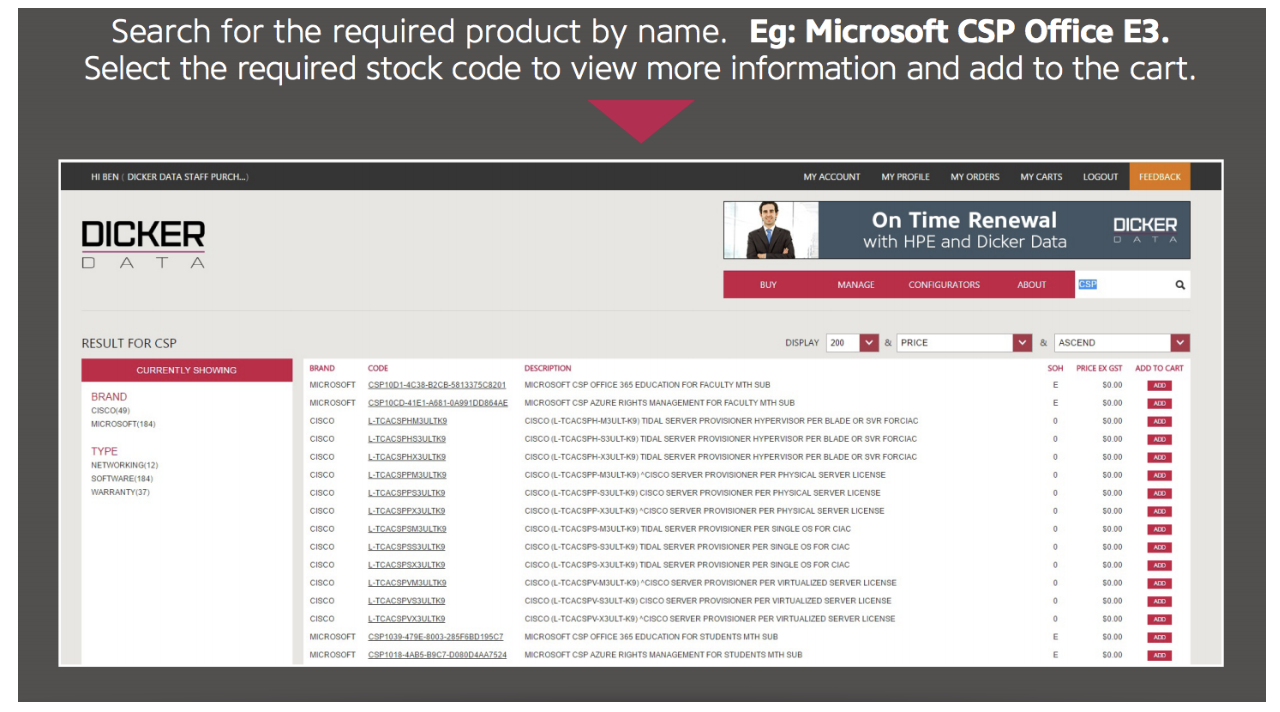Open the Buy menu
Image resolution: width=1280 pixels, height=712 pixels.
point(768,285)
